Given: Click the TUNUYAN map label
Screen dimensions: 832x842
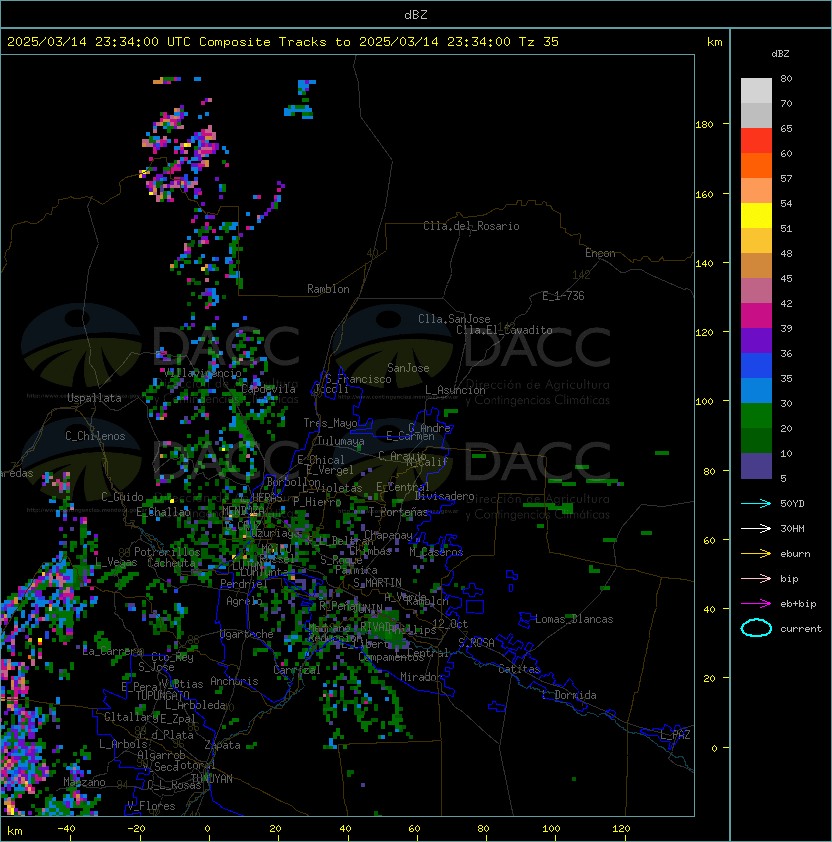Looking at the screenshot, I should tap(212, 779).
